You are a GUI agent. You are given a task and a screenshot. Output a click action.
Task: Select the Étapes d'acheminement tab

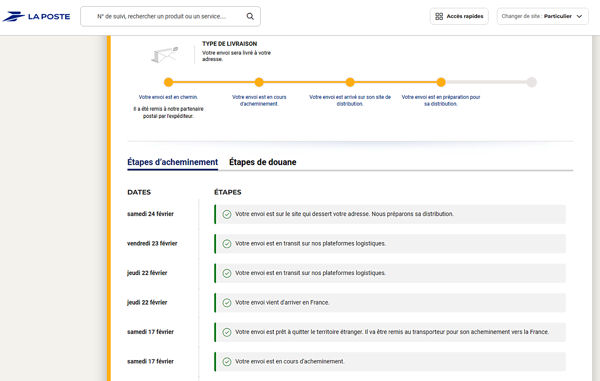[x=173, y=162]
